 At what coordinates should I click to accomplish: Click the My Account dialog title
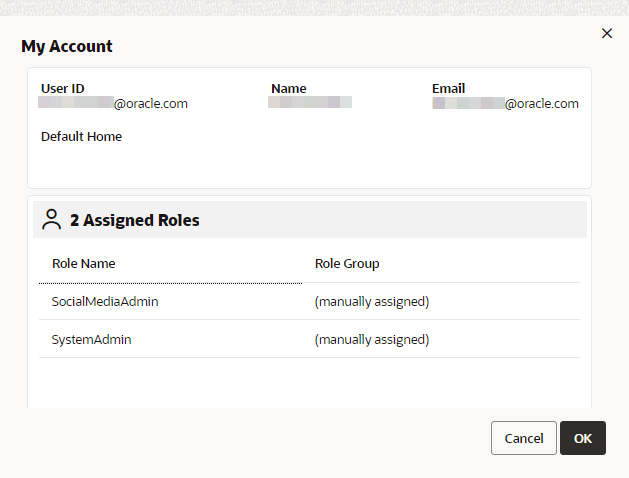point(67,46)
